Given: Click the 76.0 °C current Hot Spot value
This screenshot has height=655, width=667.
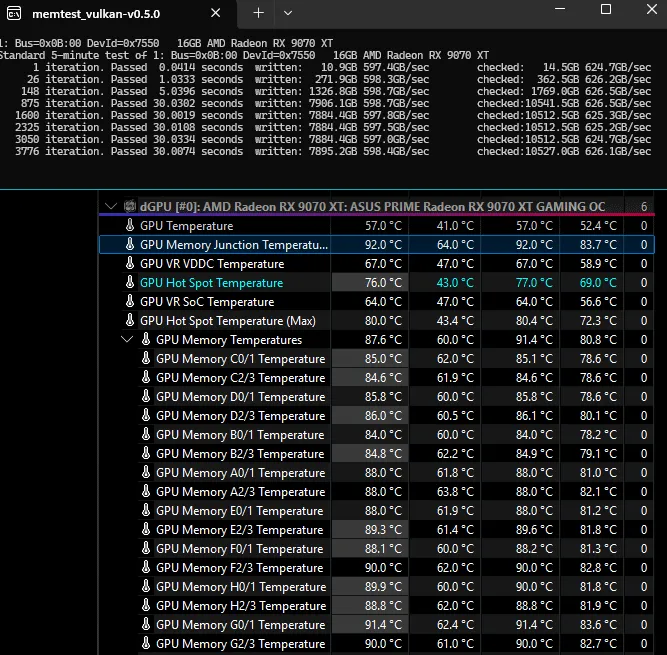Looking at the screenshot, I should pyautogui.click(x=383, y=283).
